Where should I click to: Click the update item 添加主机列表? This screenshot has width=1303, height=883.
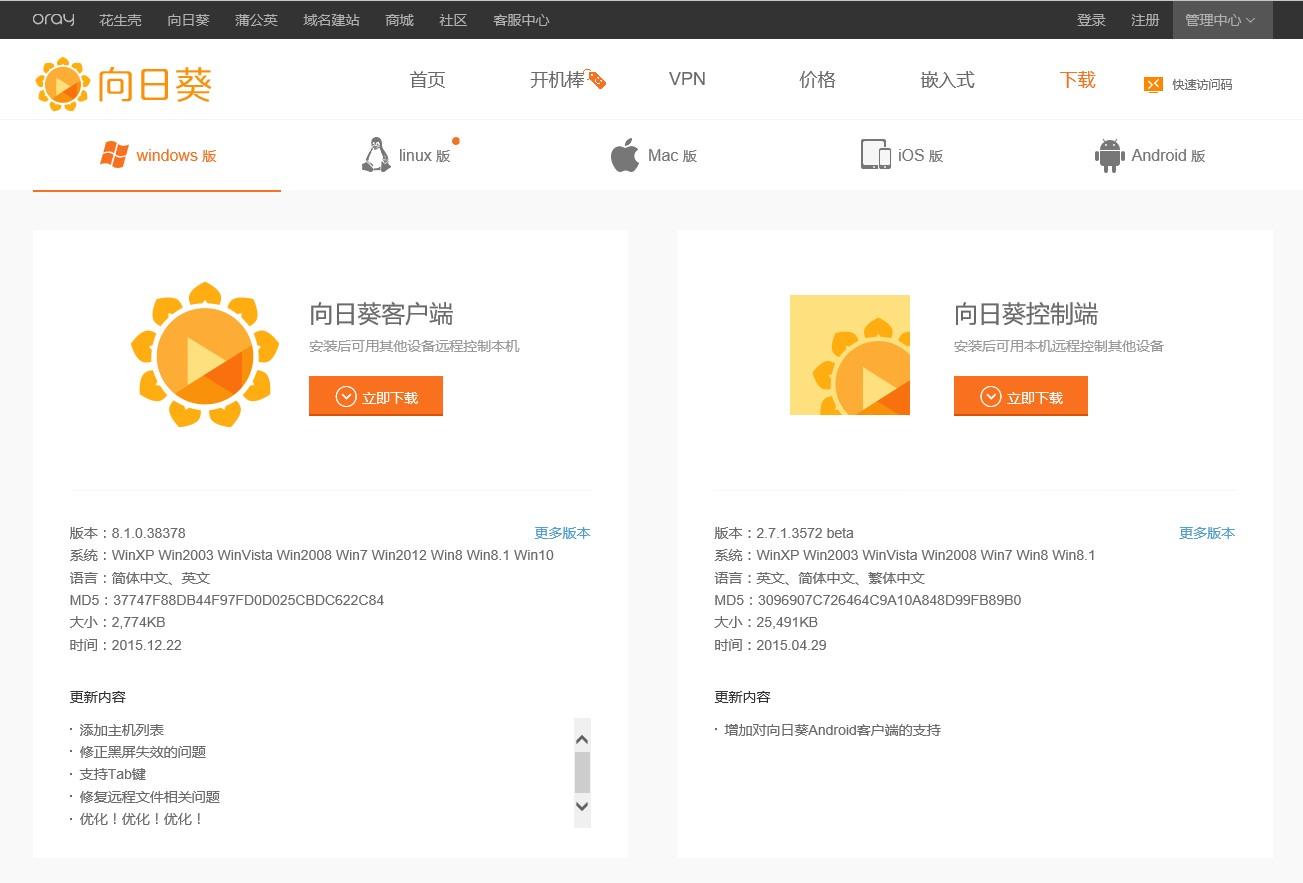[x=122, y=730]
